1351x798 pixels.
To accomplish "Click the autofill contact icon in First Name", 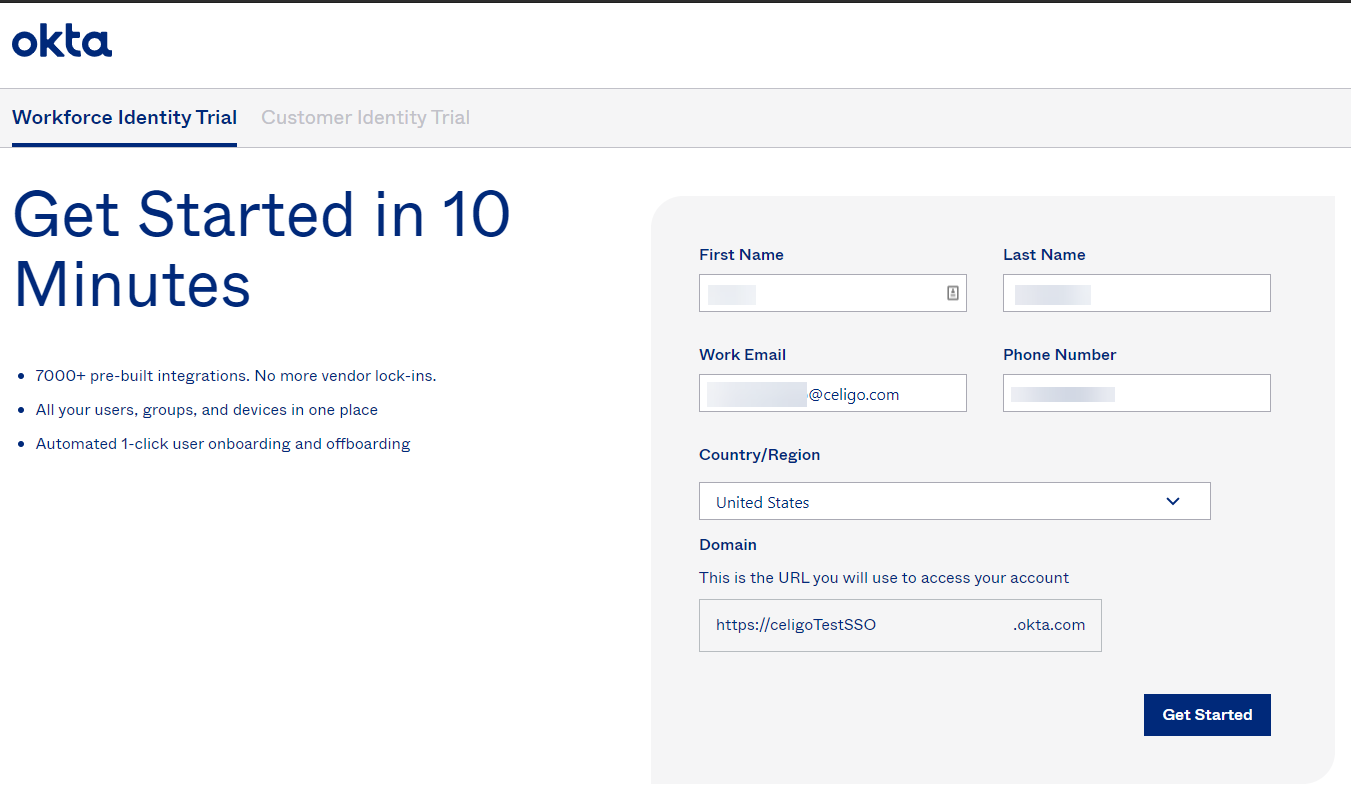I will [x=952, y=293].
